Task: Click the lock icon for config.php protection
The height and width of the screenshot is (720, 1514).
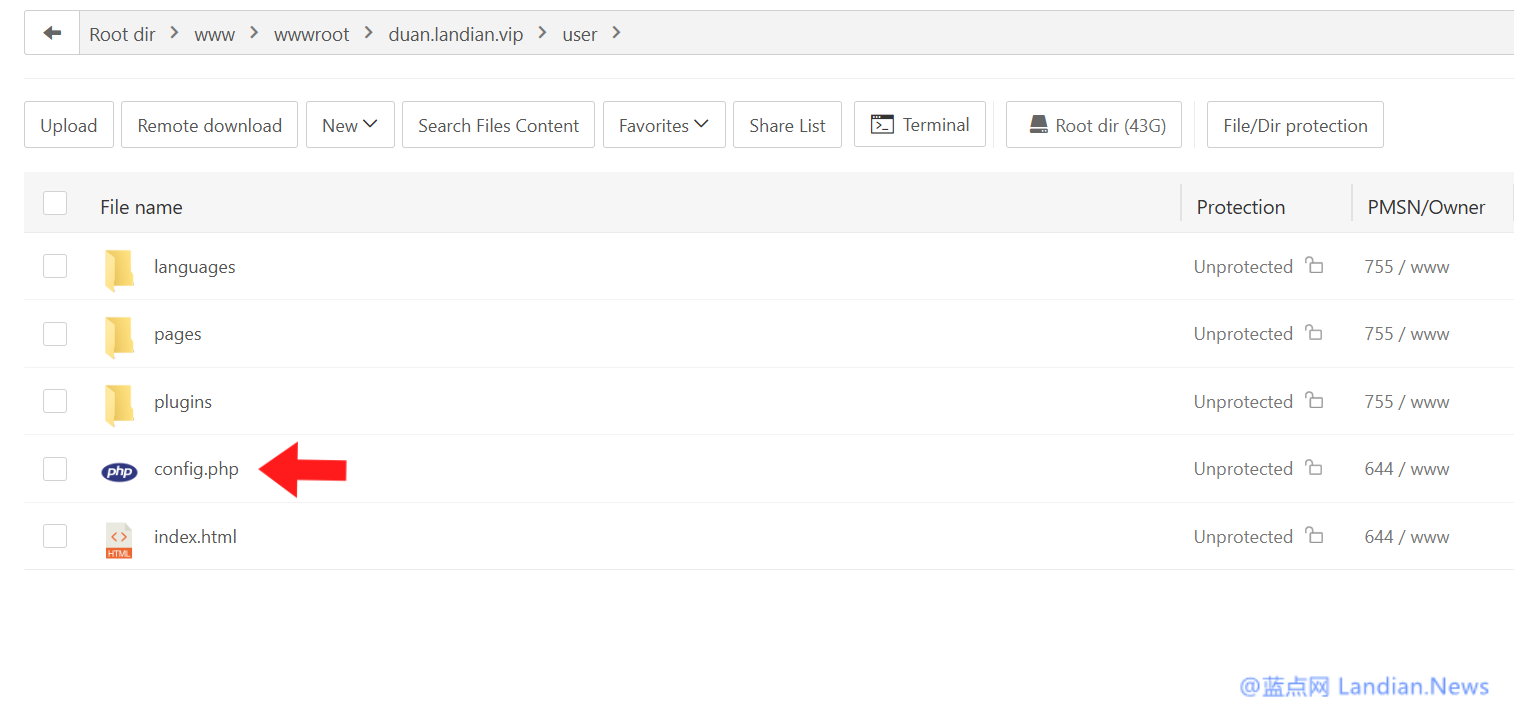Action: [x=1314, y=468]
